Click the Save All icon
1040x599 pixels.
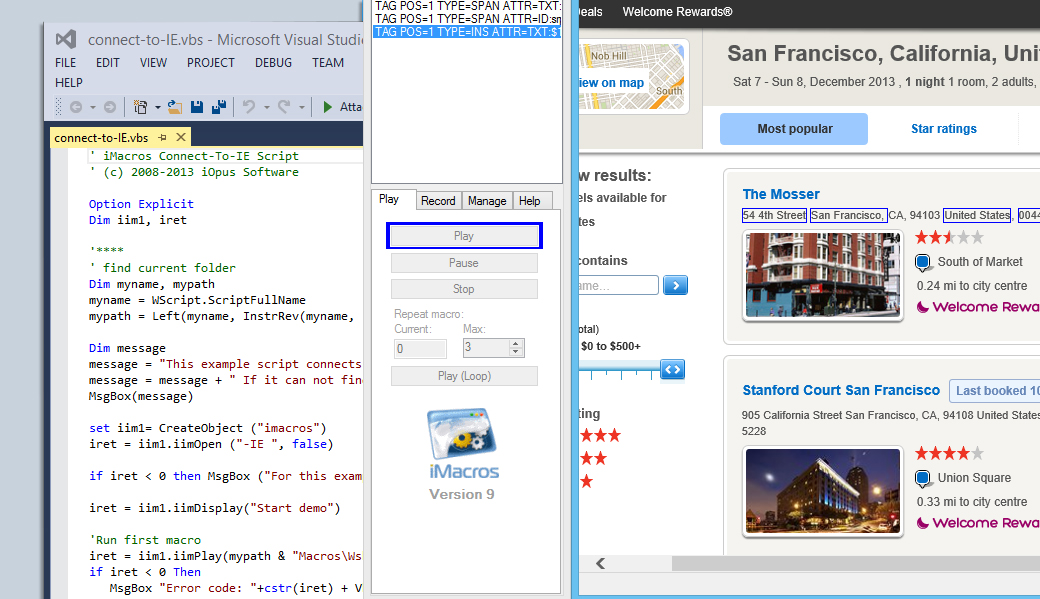[219, 107]
